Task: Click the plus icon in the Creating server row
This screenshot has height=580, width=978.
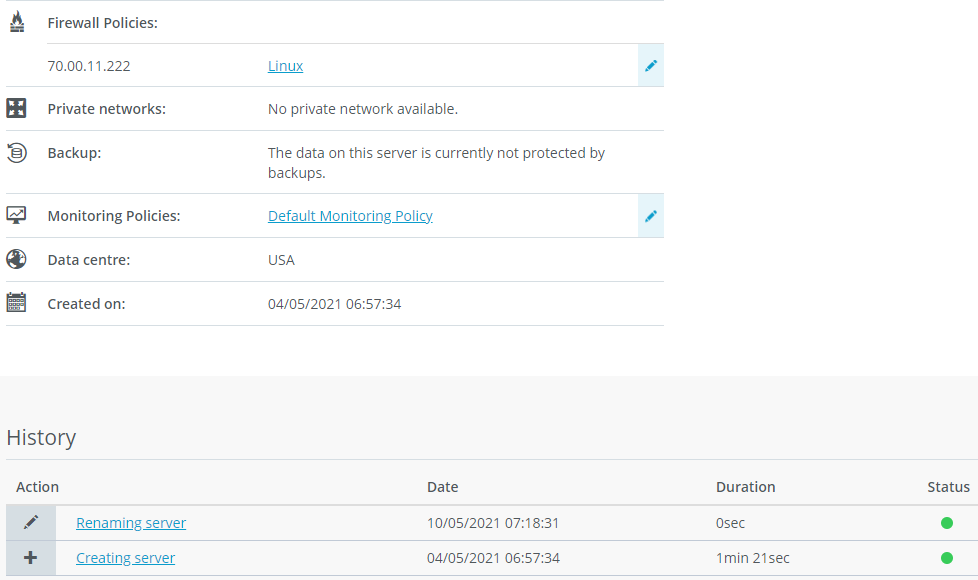Action: [31, 558]
